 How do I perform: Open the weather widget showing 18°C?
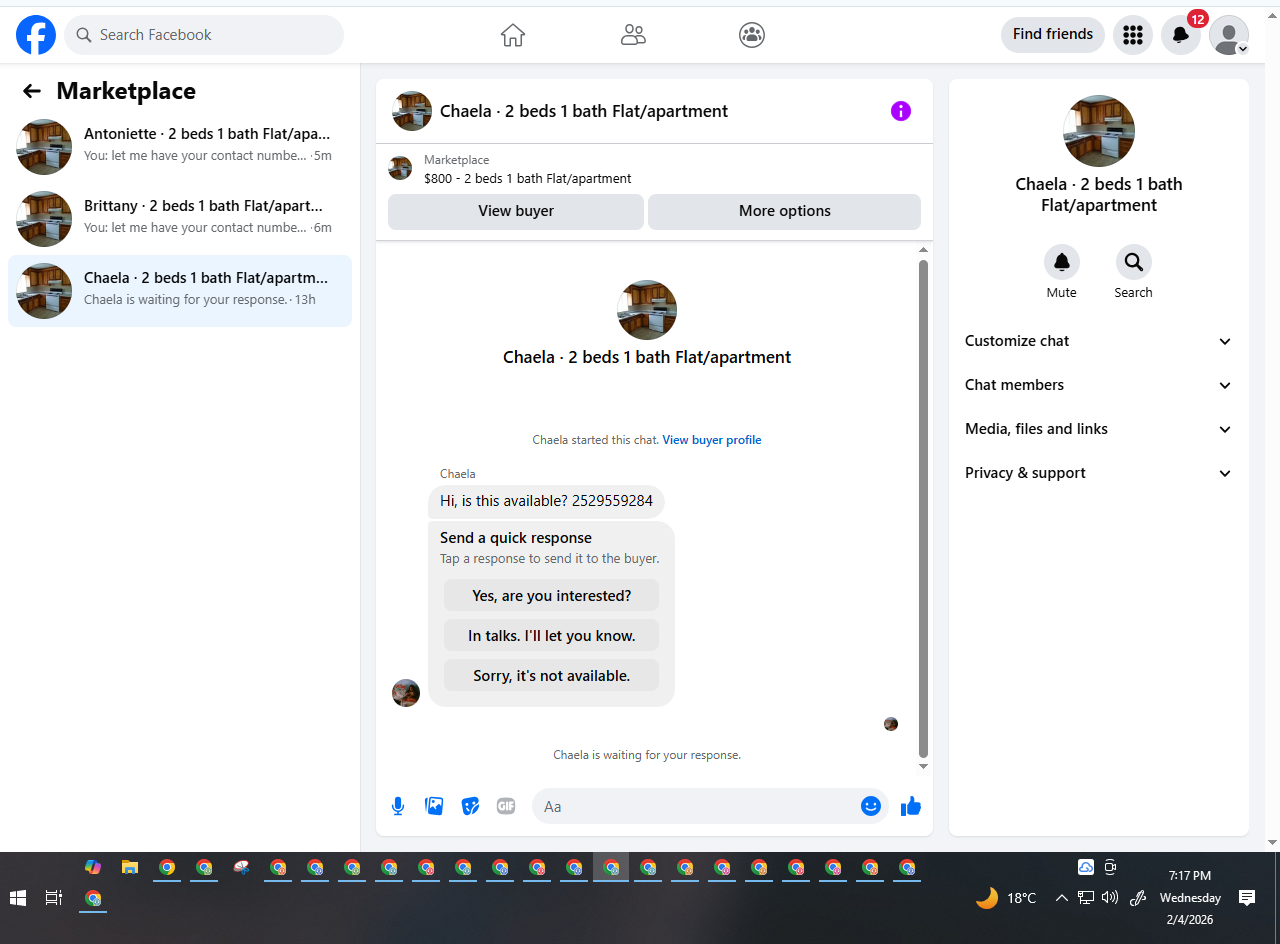pos(1006,898)
